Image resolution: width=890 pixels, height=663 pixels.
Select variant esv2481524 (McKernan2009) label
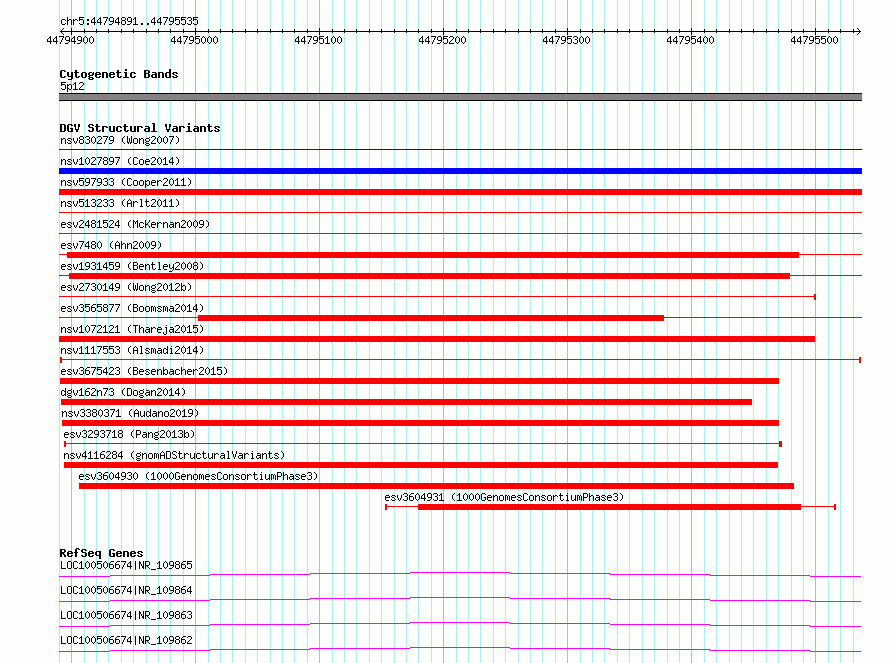pyautogui.click(x=135, y=224)
